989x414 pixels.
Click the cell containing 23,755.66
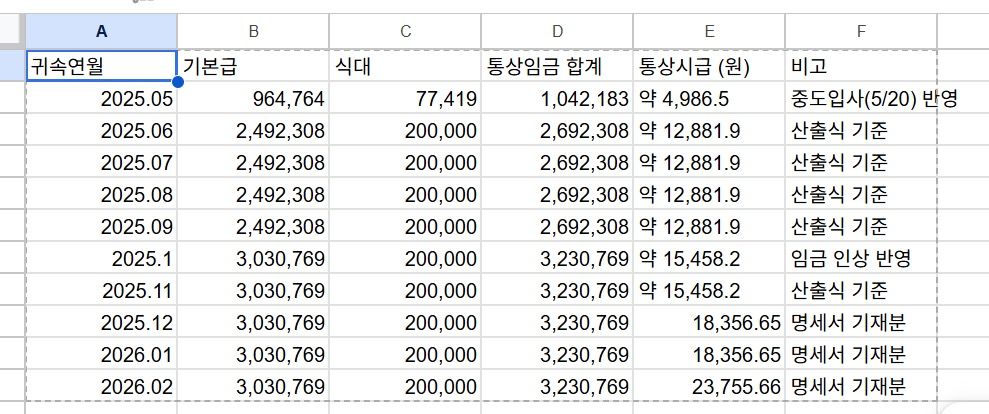[709, 387]
